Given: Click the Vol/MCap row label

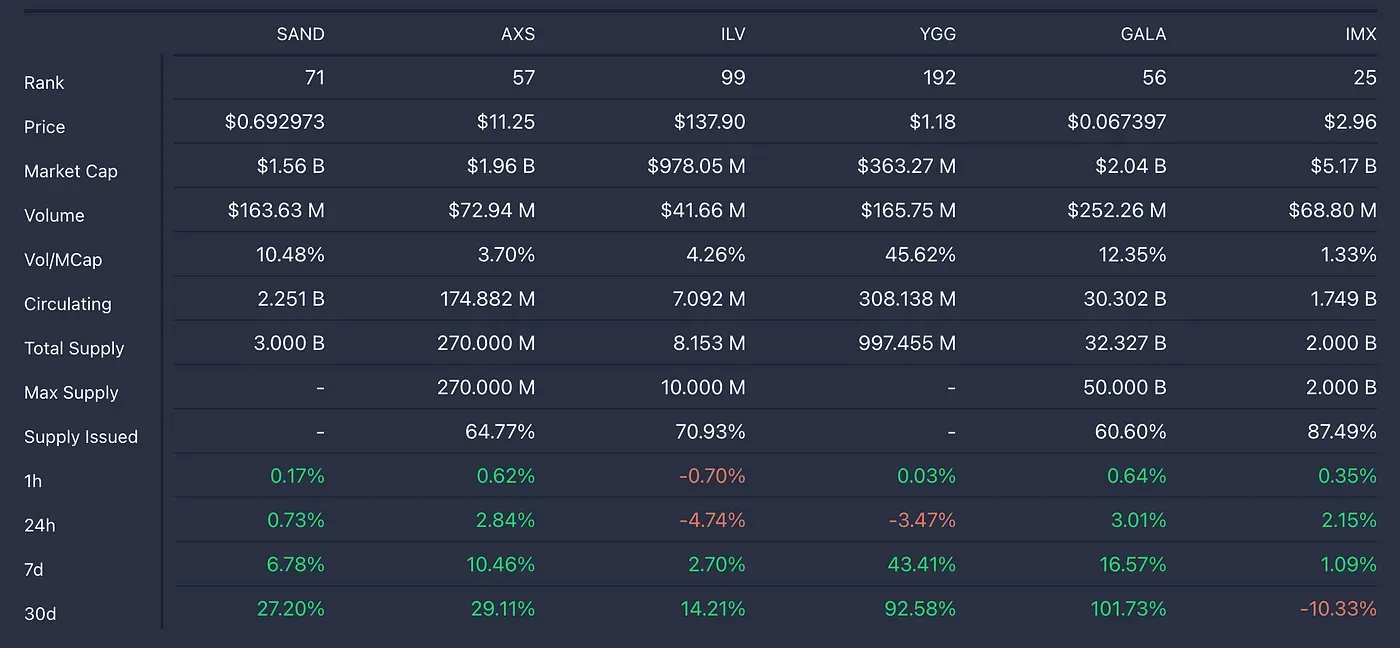Looking at the screenshot, I should (x=63, y=260).
